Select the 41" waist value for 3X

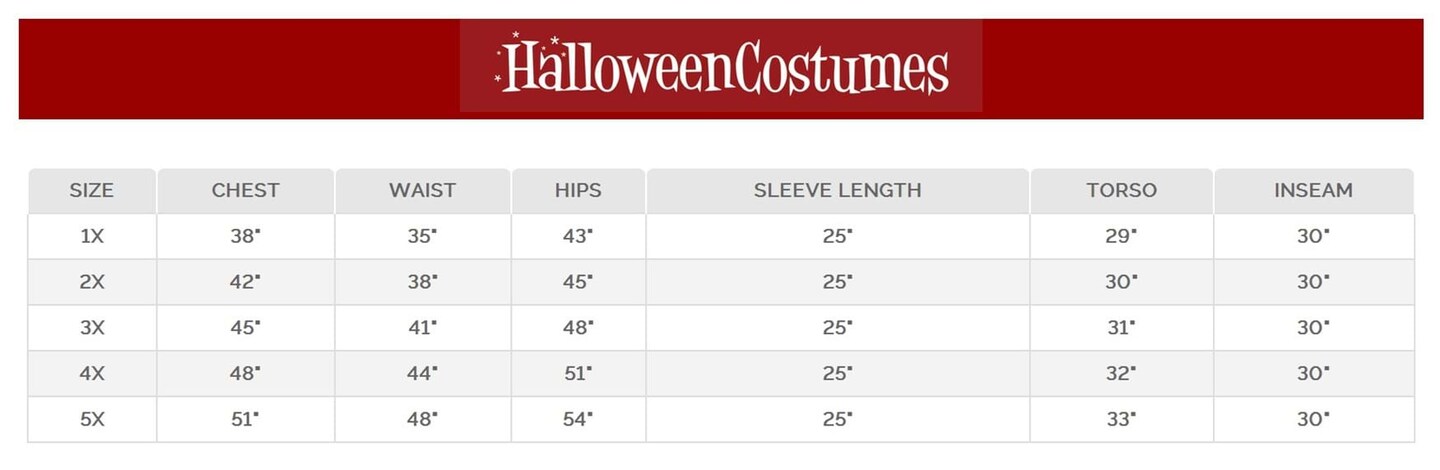422,328
